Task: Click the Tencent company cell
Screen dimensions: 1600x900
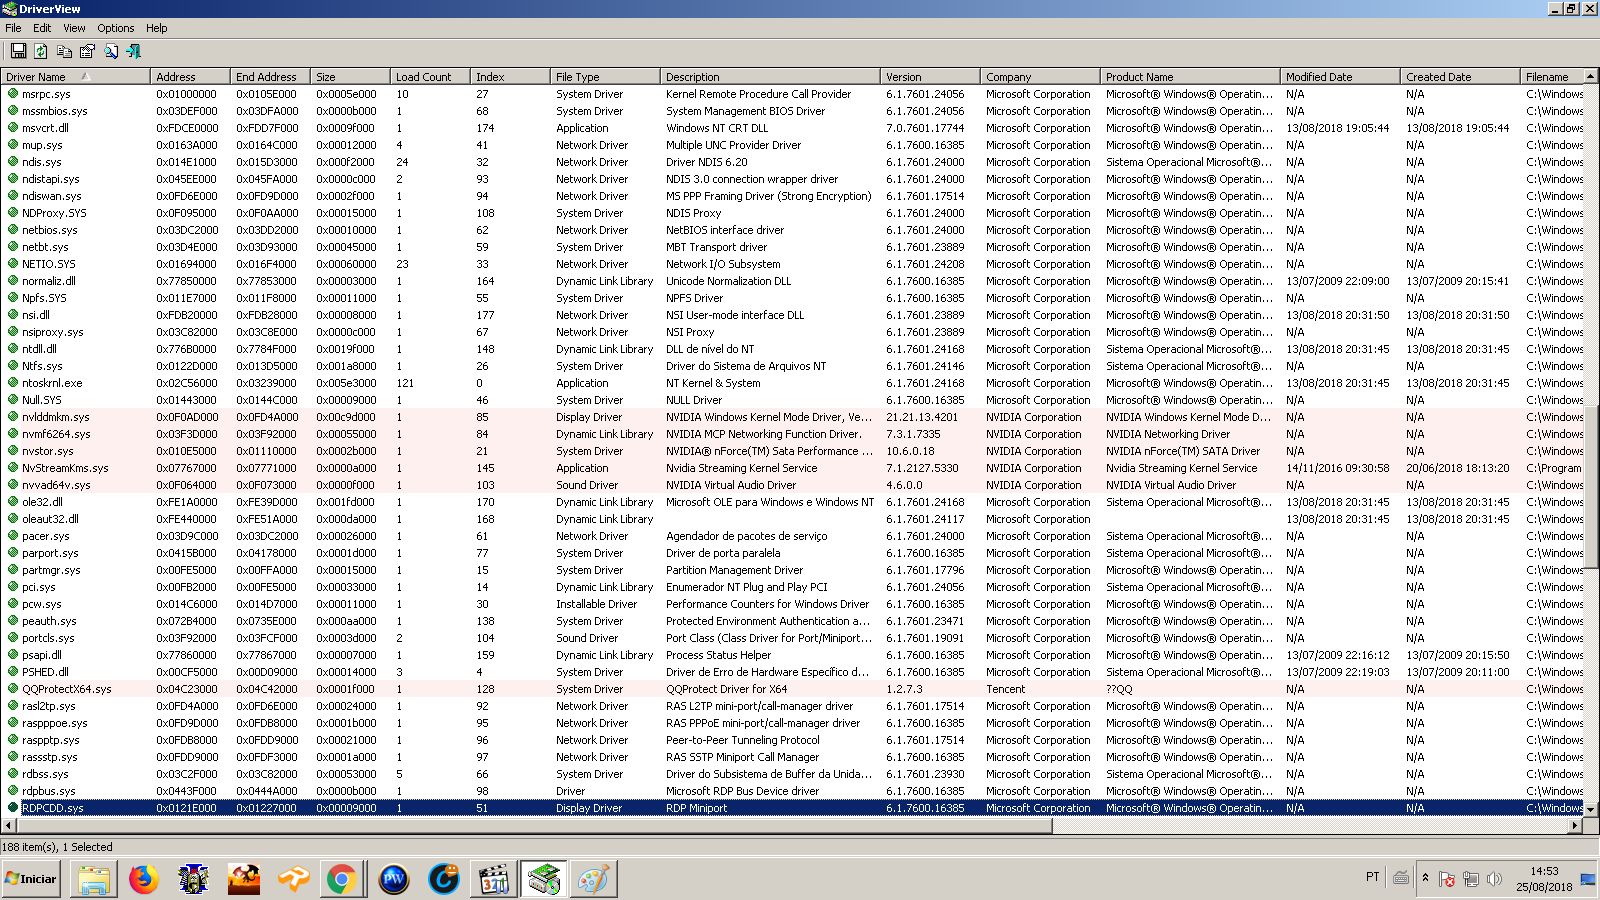Action: (1005, 689)
